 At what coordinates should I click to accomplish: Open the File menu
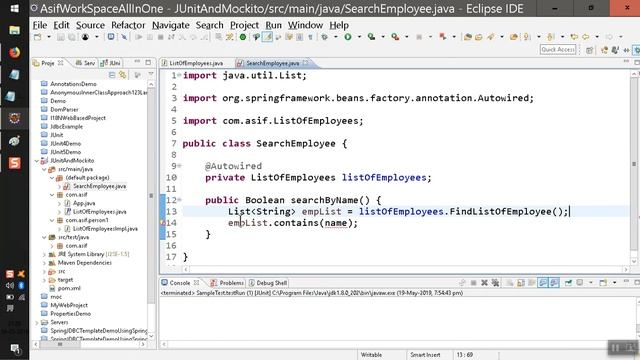tap(40, 25)
